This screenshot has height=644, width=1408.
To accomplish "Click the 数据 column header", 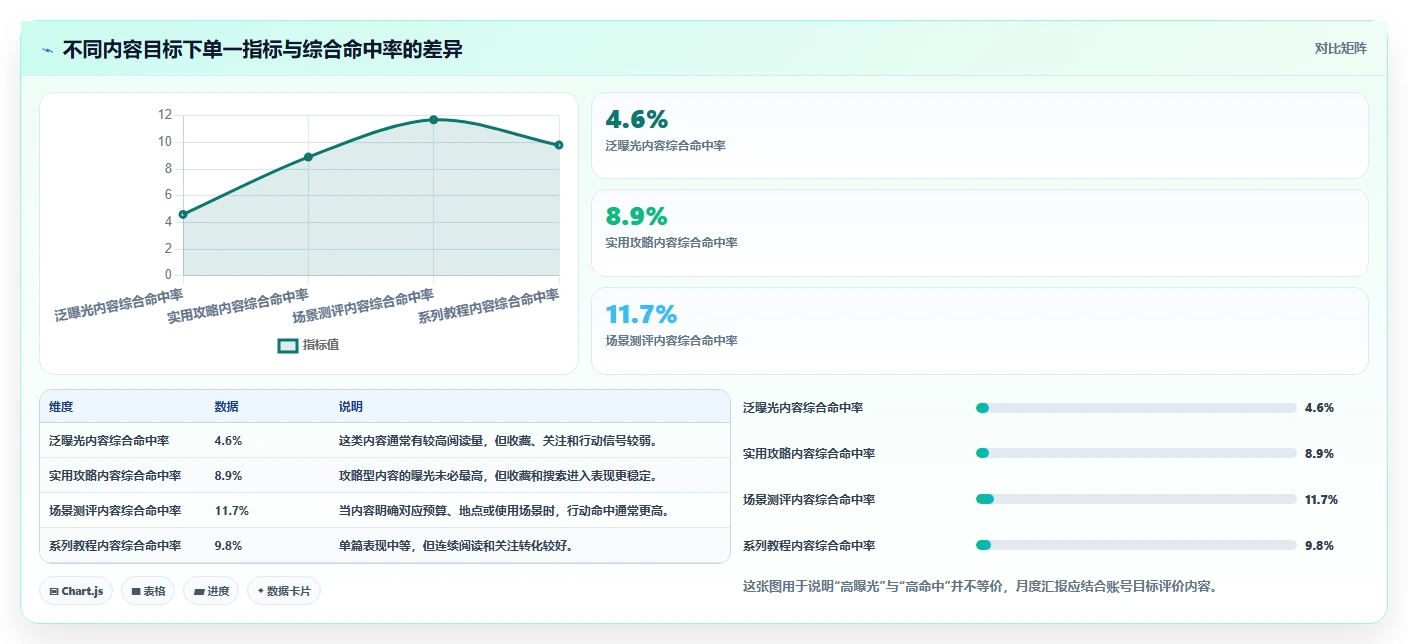I will (226, 407).
